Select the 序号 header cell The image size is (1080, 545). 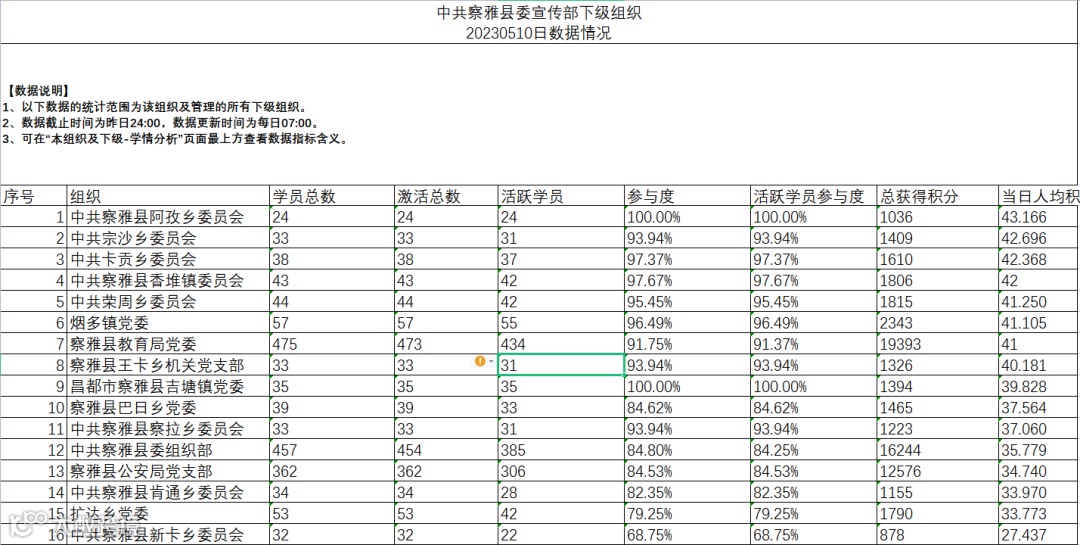pyautogui.click(x=33, y=196)
